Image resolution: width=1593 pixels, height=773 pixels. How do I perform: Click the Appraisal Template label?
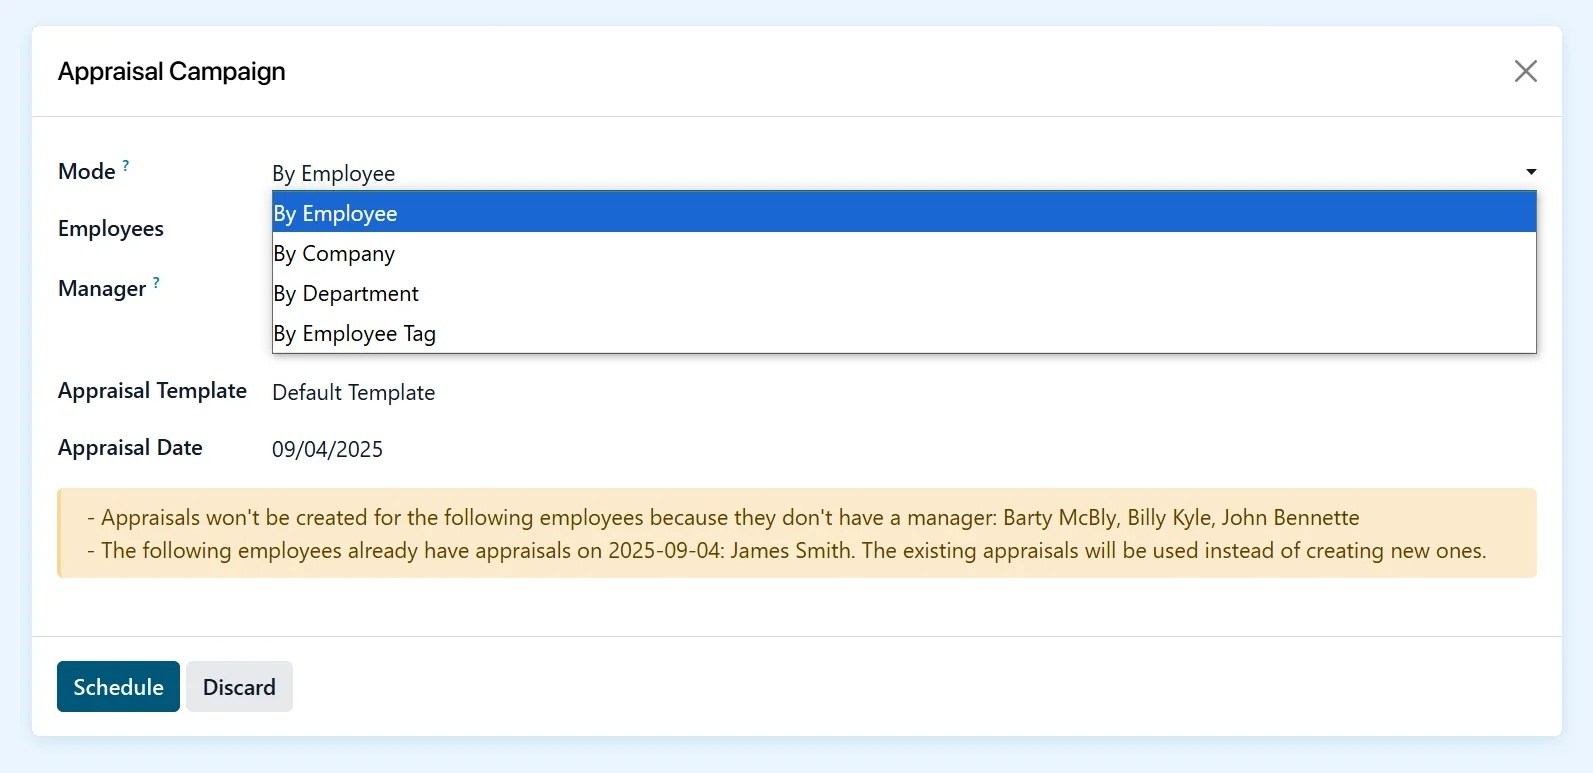pos(152,390)
